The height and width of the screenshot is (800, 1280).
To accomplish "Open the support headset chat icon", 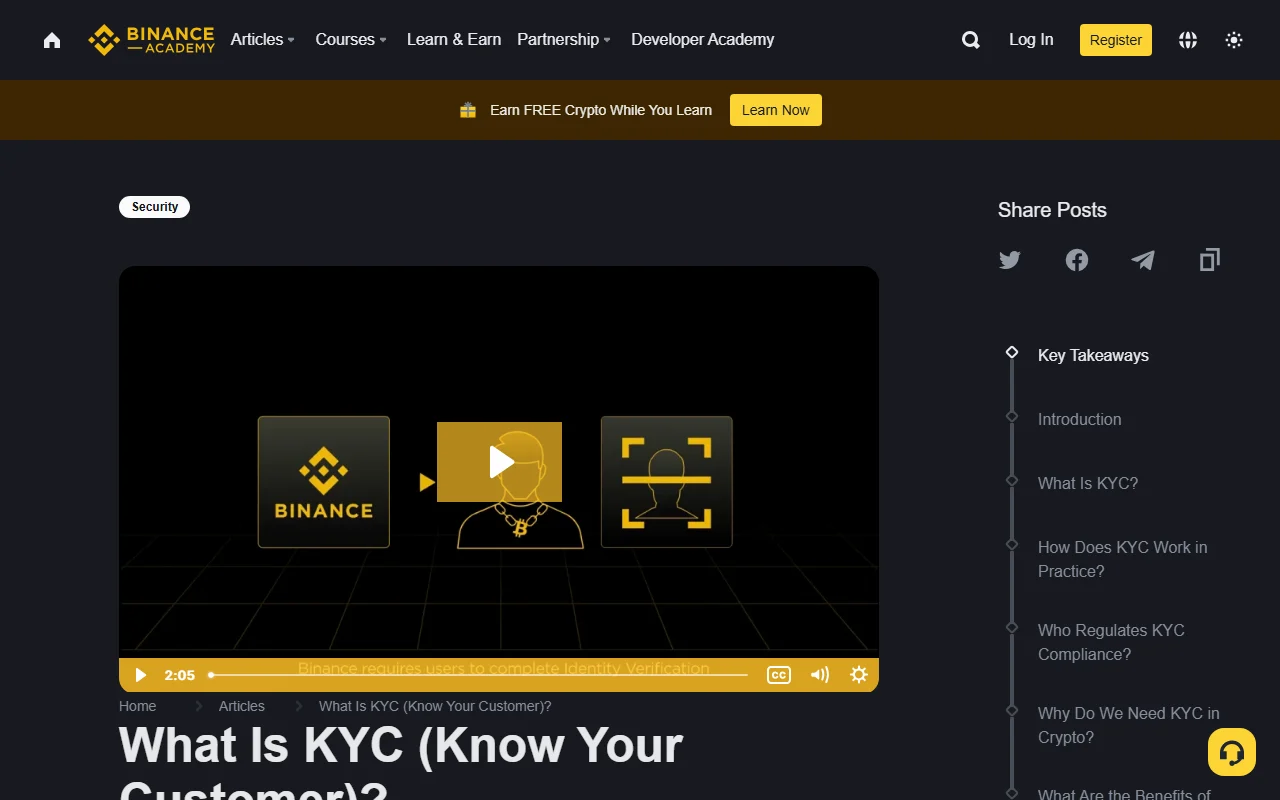I will [1232, 752].
